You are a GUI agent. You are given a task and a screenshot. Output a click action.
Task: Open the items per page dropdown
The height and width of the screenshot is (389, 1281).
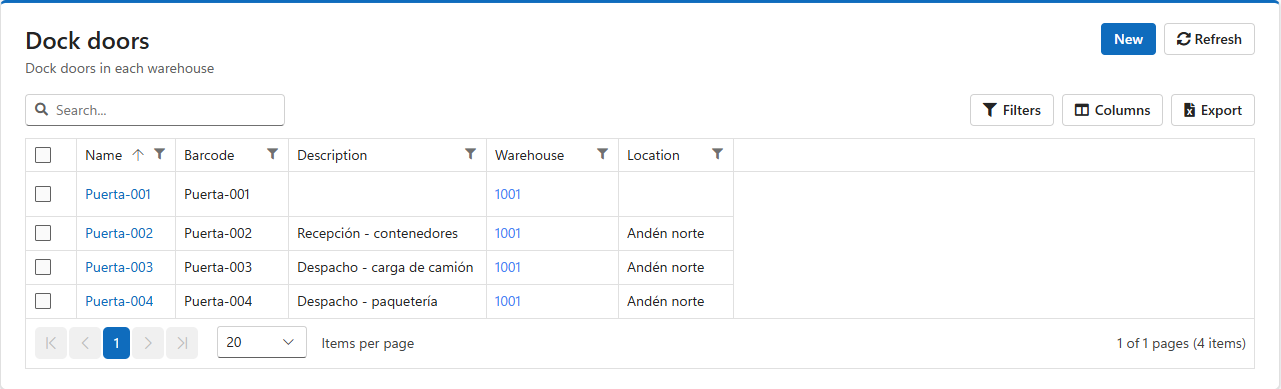pyautogui.click(x=262, y=342)
